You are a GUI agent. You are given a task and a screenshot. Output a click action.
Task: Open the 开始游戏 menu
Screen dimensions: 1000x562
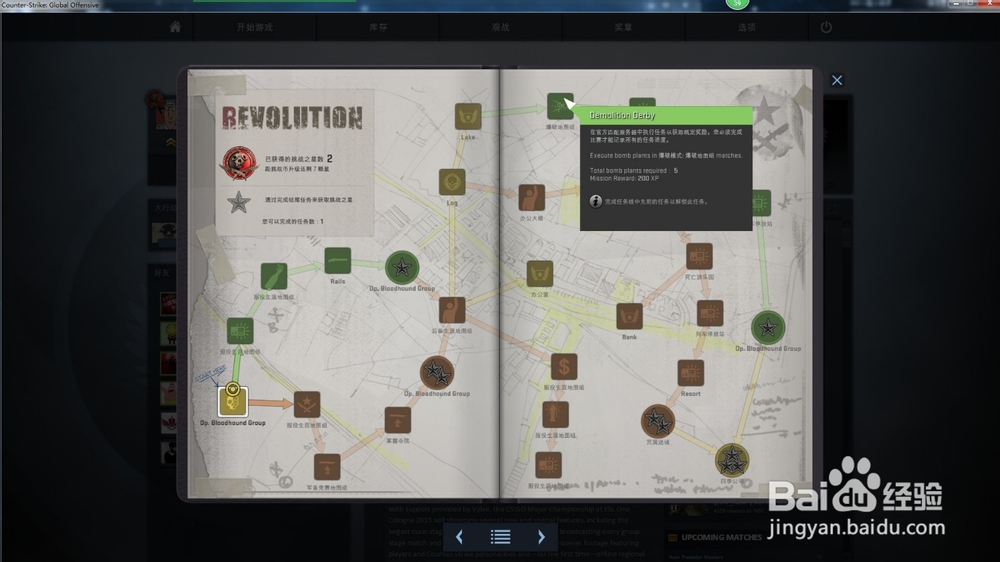(254, 27)
